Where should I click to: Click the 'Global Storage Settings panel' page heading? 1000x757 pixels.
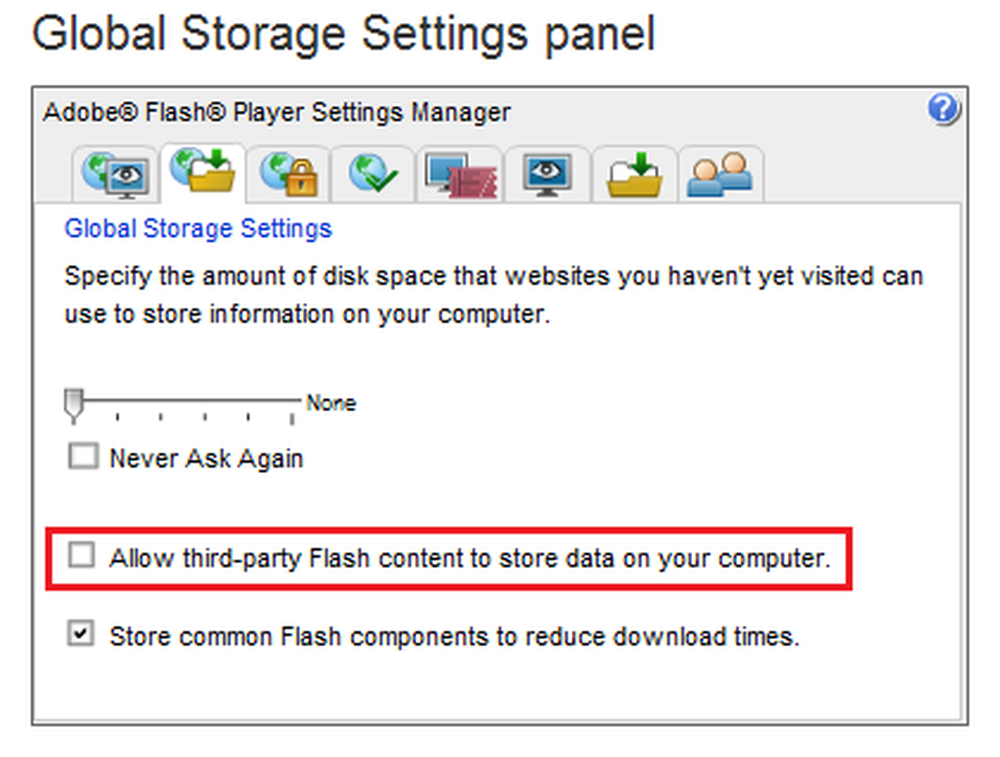[343, 35]
